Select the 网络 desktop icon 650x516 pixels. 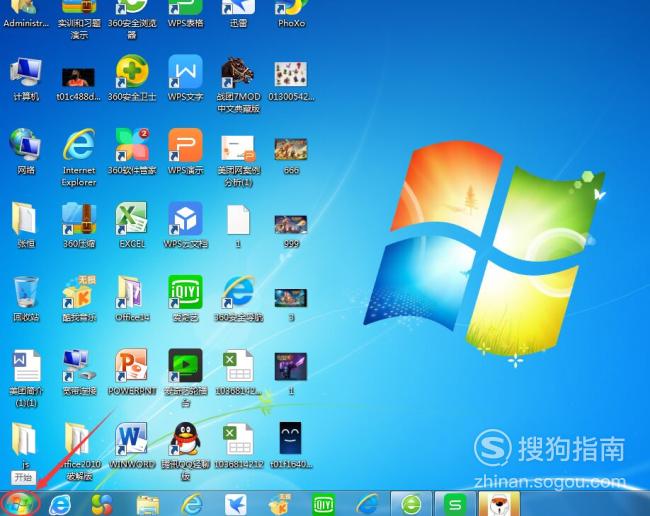pos(26,151)
